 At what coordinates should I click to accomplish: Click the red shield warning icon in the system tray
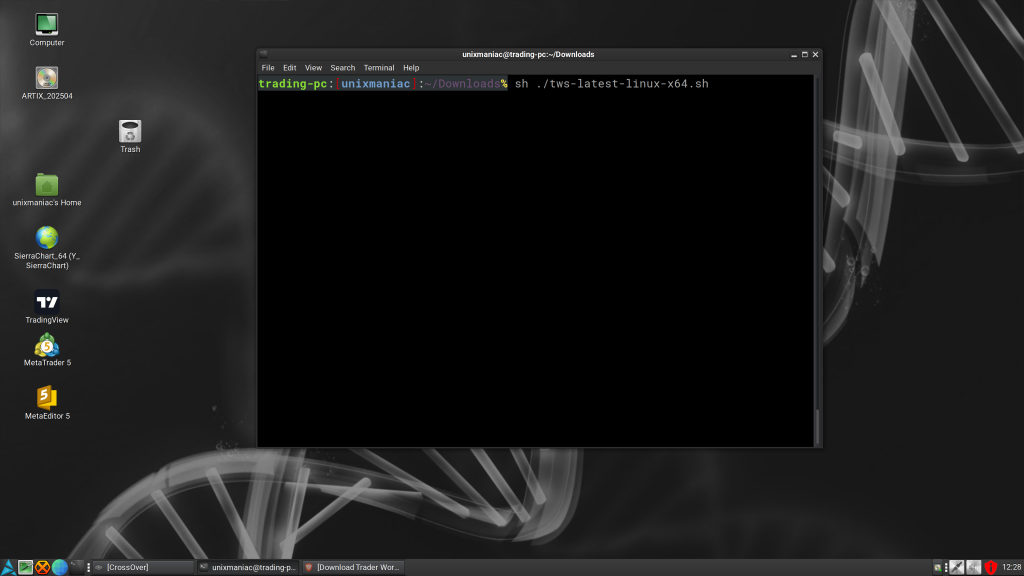990,566
